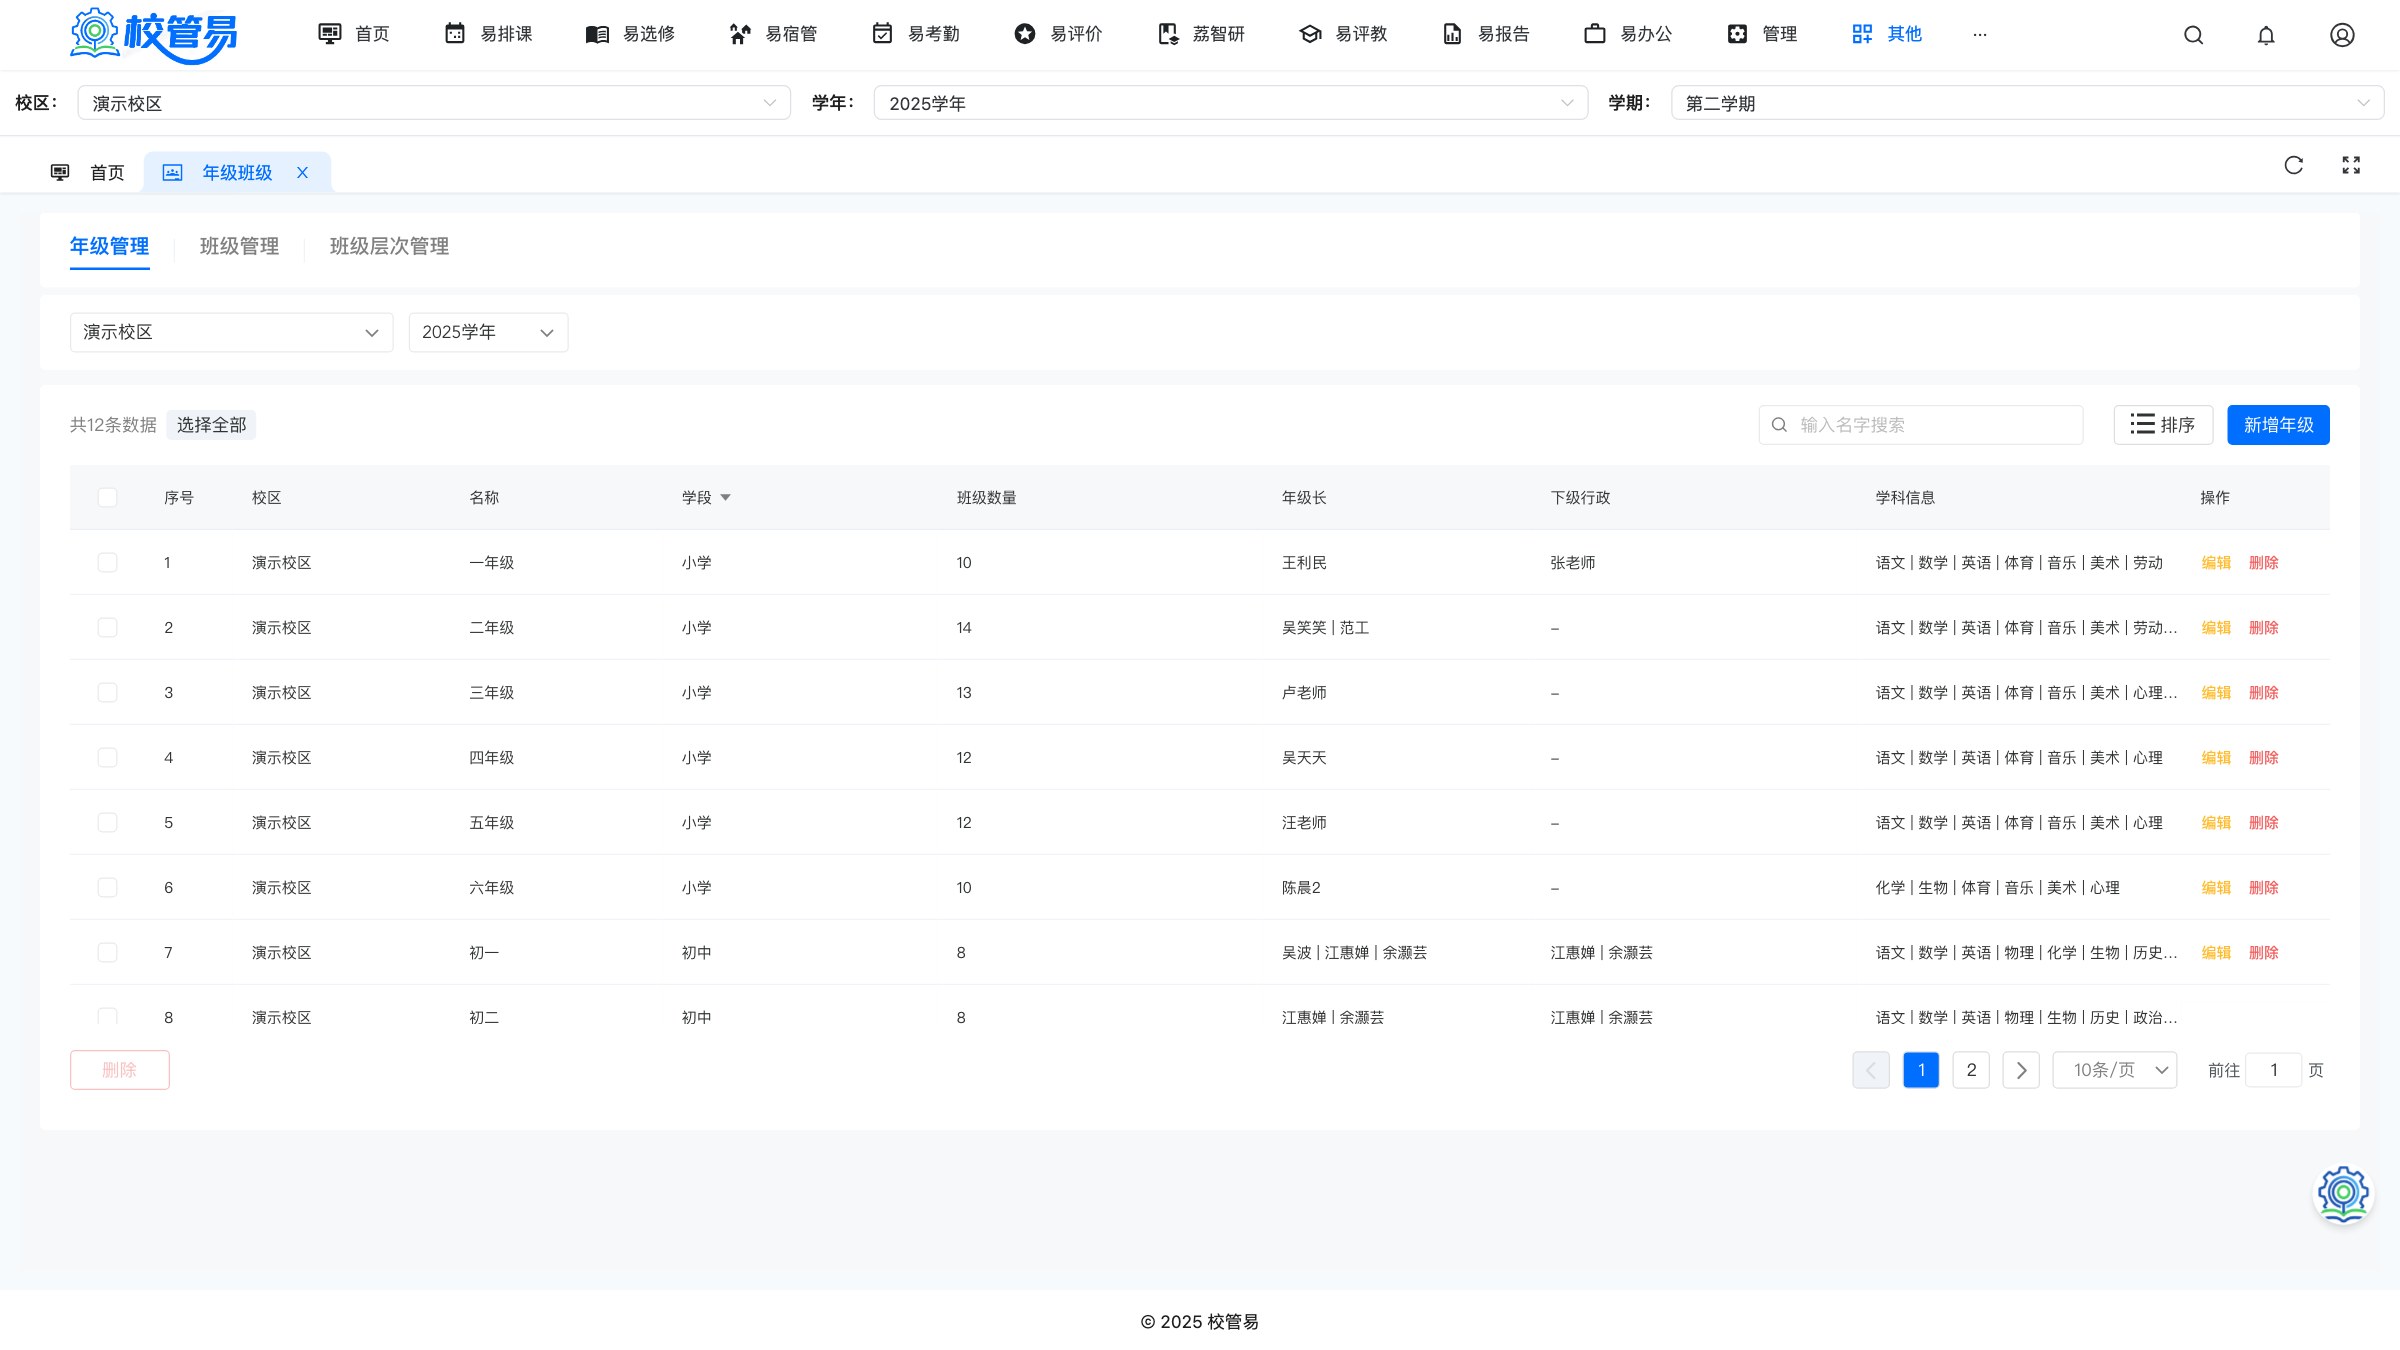2400x1350 pixels.
Task: Edit the 一年级 row
Action: (2216, 563)
